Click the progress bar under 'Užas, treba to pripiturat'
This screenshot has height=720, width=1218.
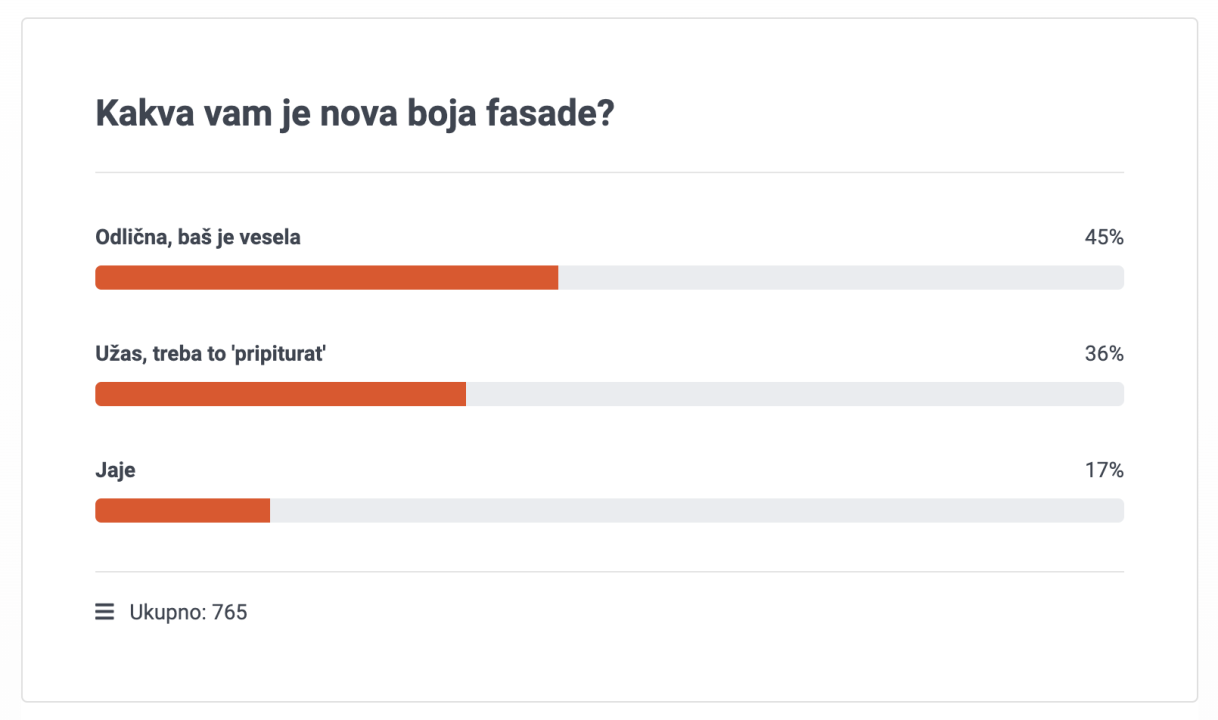click(280, 393)
